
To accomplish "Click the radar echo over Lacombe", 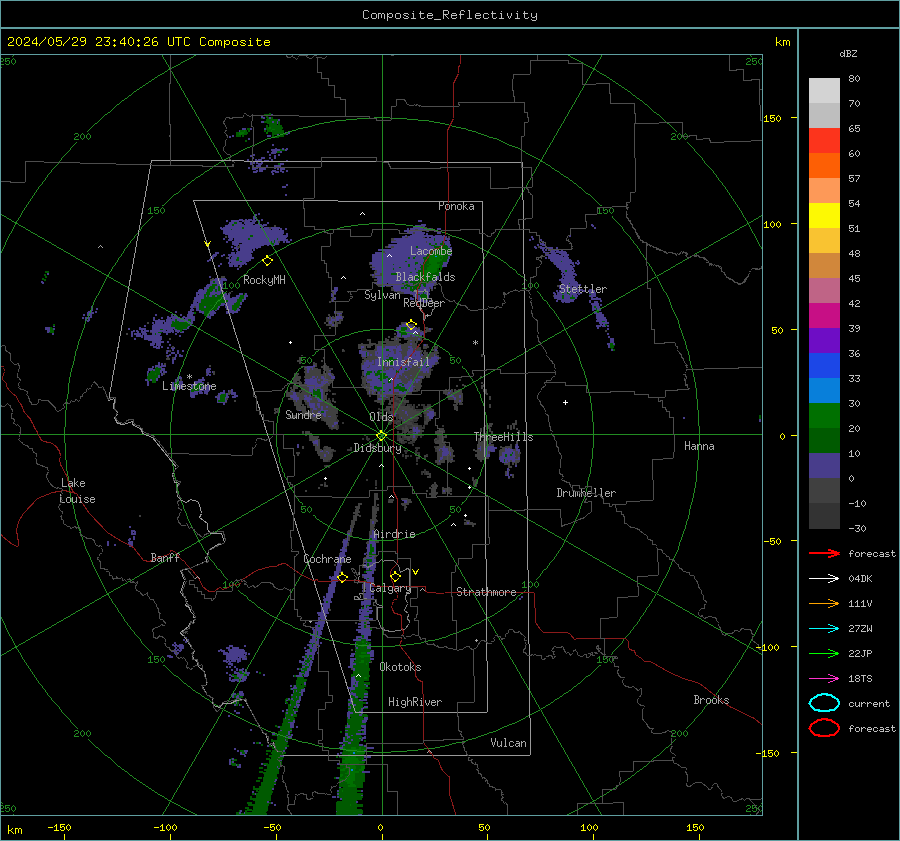I will coord(410,258).
